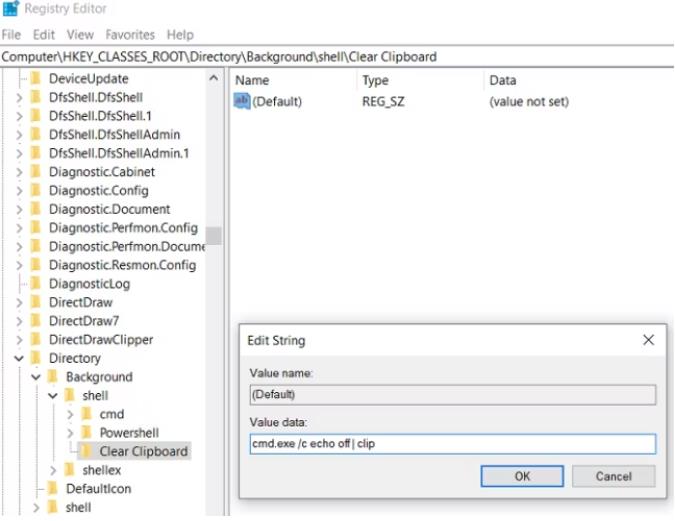Click the shellex folder icon
This screenshot has height=521, width=675.
70,470
